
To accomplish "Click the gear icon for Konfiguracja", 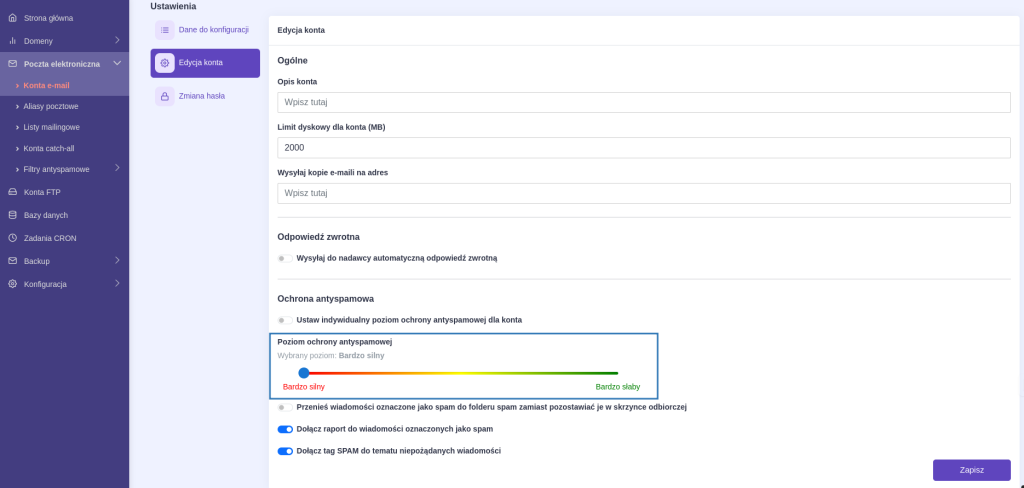I will pyautogui.click(x=12, y=284).
